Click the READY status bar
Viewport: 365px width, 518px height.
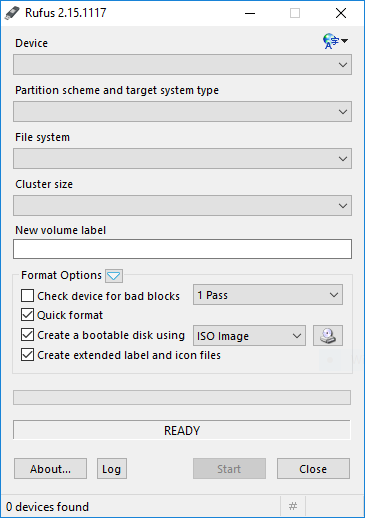tap(182, 430)
